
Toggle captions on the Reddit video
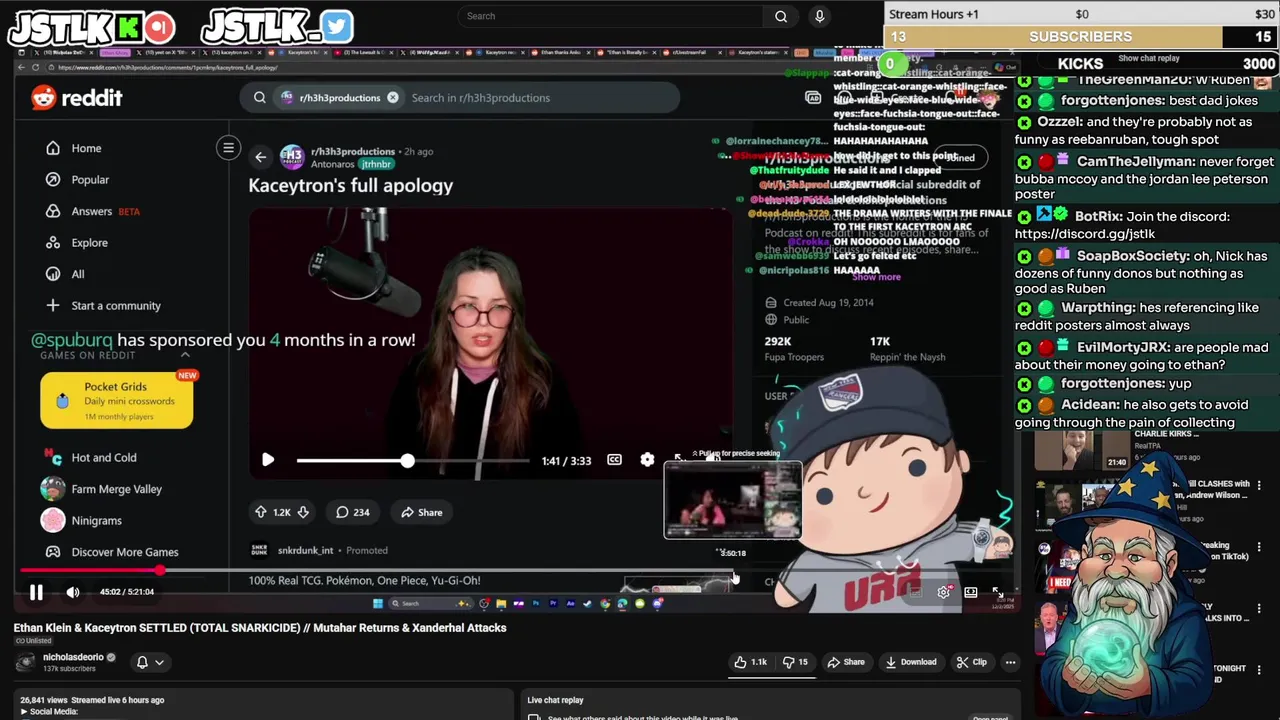tap(614, 460)
